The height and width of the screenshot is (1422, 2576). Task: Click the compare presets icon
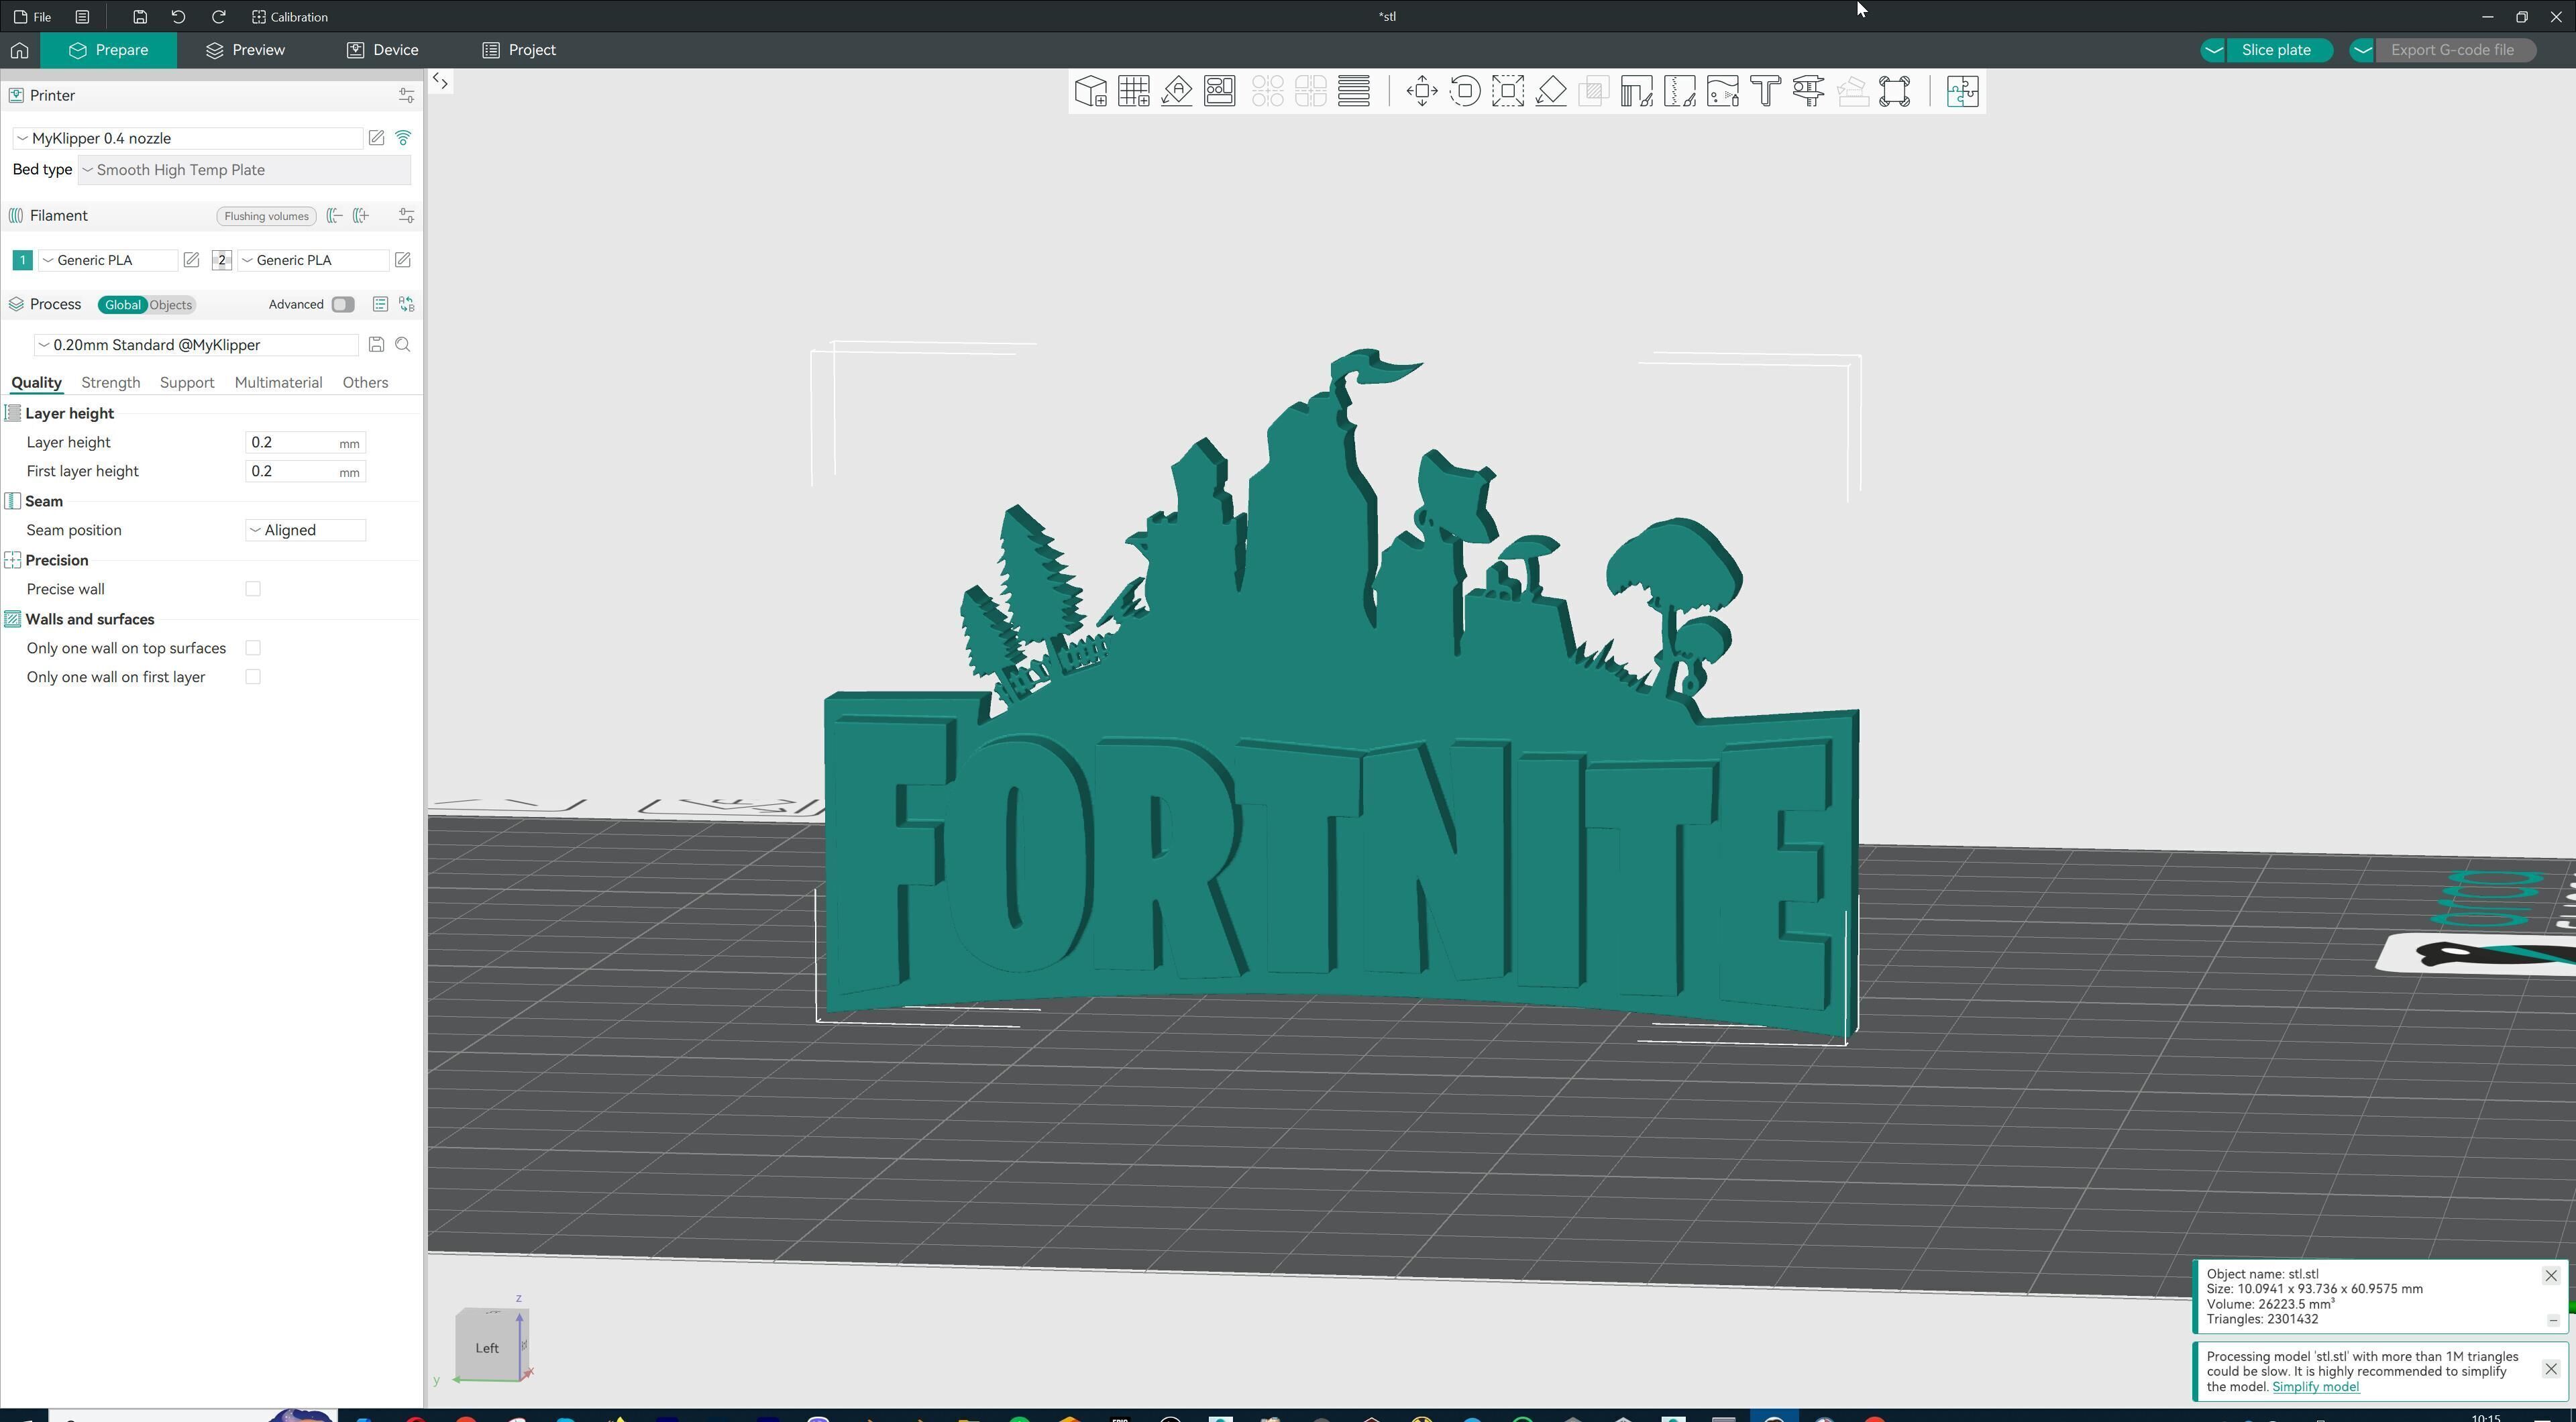[x=406, y=305]
